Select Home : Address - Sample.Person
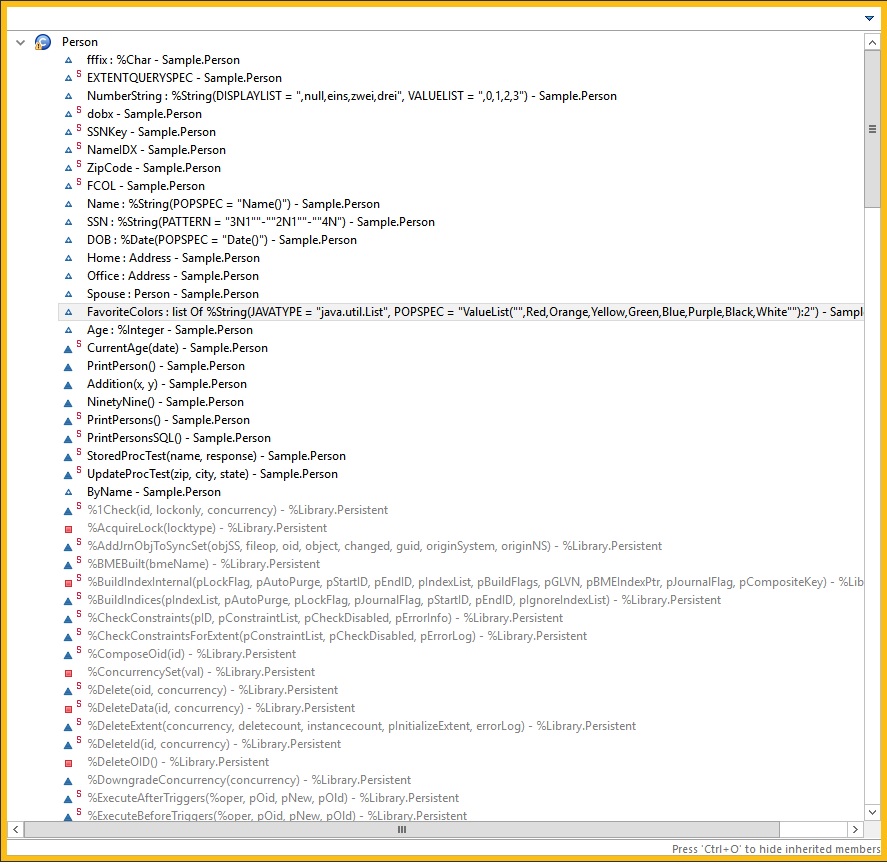The width and height of the screenshot is (887, 864). coord(173,258)
